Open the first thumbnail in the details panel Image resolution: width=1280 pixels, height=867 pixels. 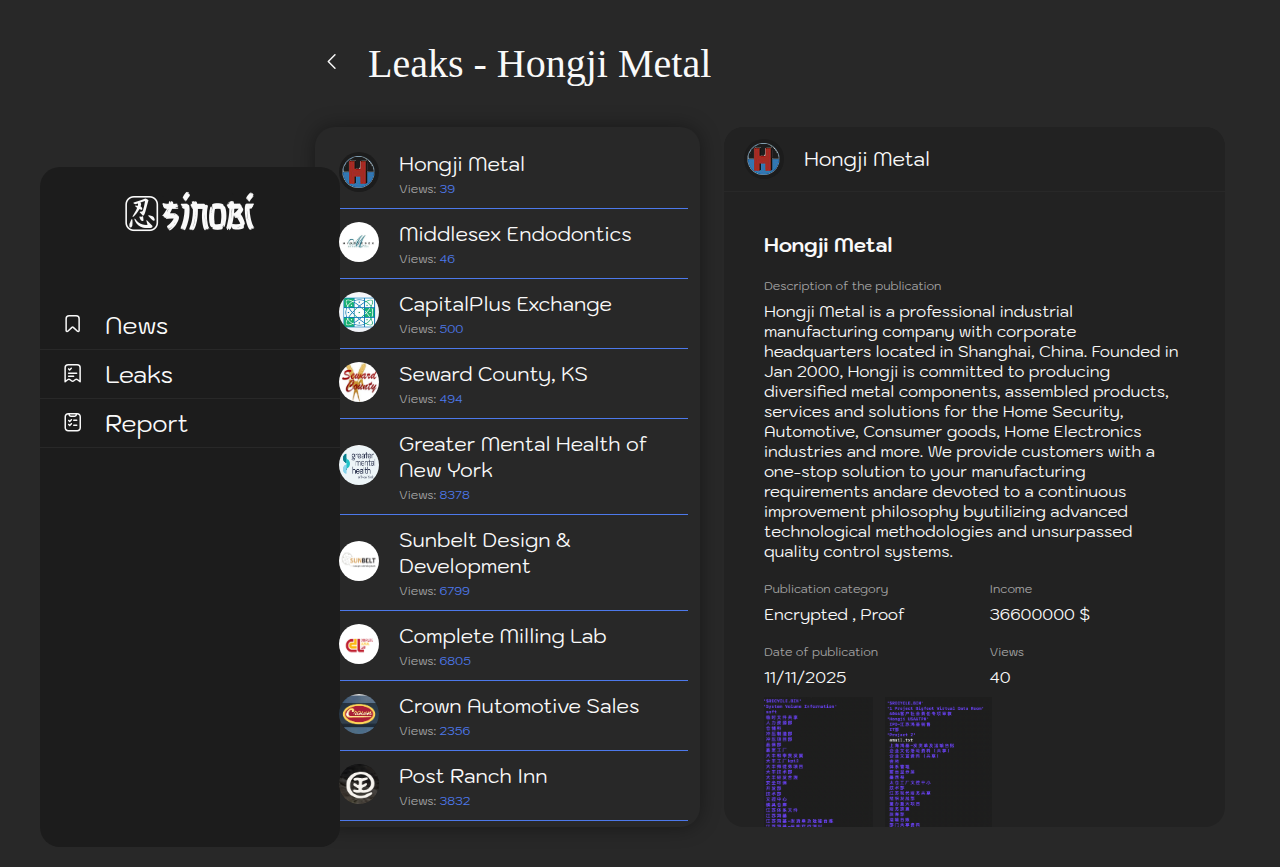click(818, 762)
